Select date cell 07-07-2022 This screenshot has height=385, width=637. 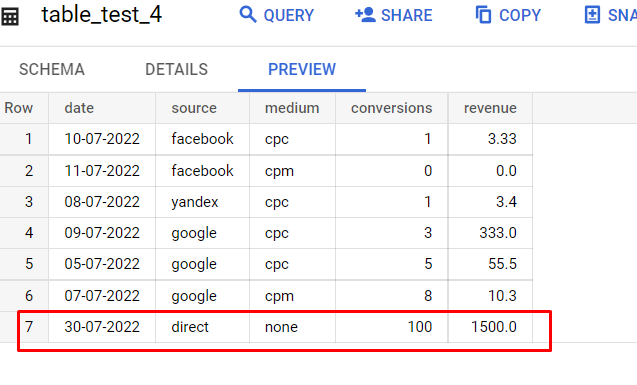[x=102, y=296]
